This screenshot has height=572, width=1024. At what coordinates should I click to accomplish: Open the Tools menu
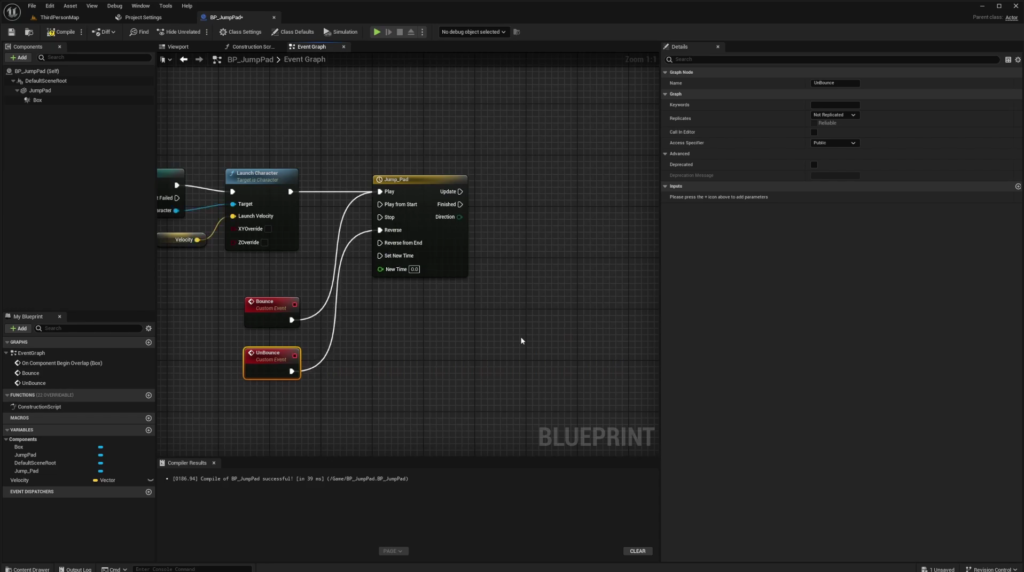[x=166, y=6]
